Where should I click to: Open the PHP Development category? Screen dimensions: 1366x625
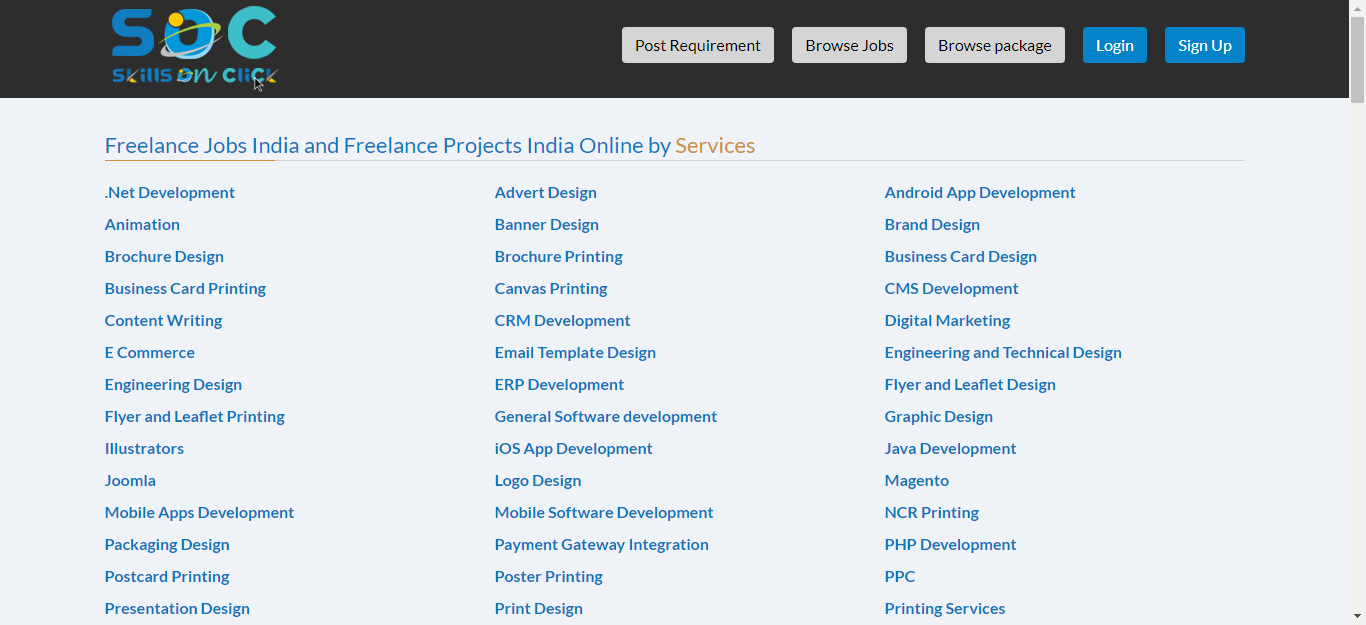(949, 544)
